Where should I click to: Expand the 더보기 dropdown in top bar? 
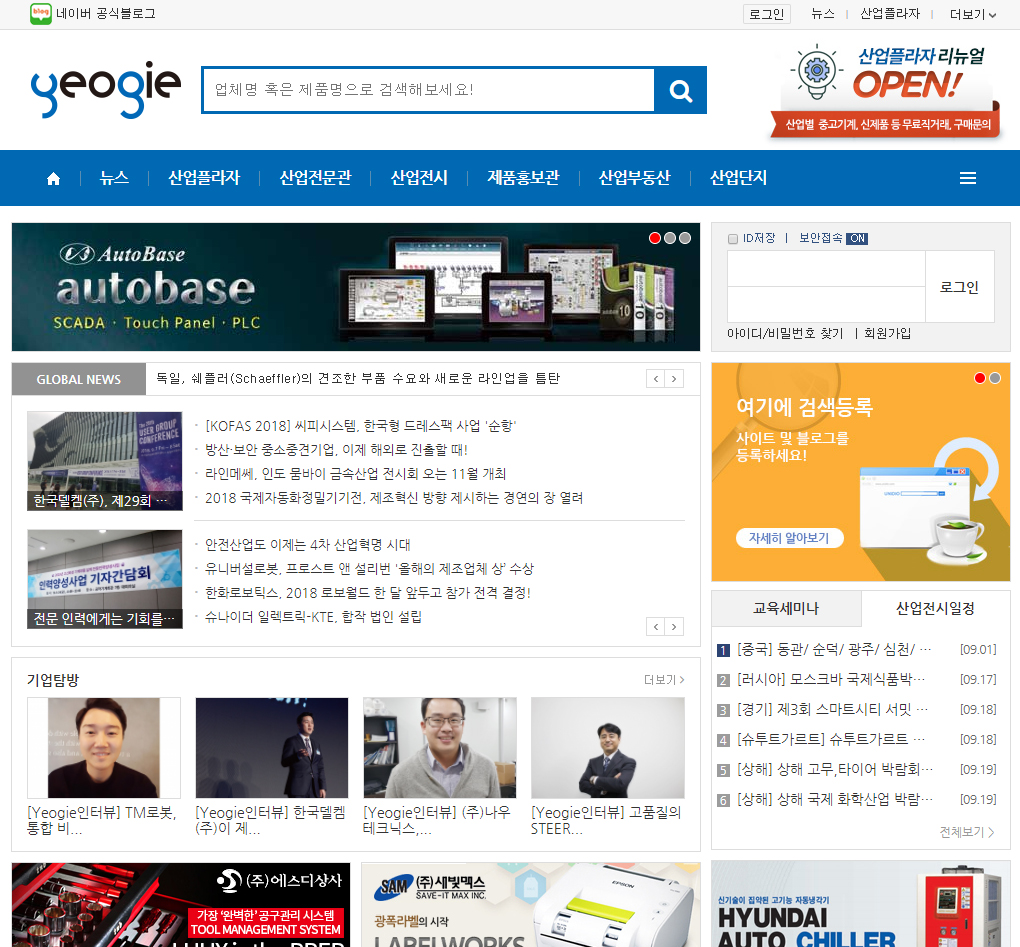pos(973,14)
